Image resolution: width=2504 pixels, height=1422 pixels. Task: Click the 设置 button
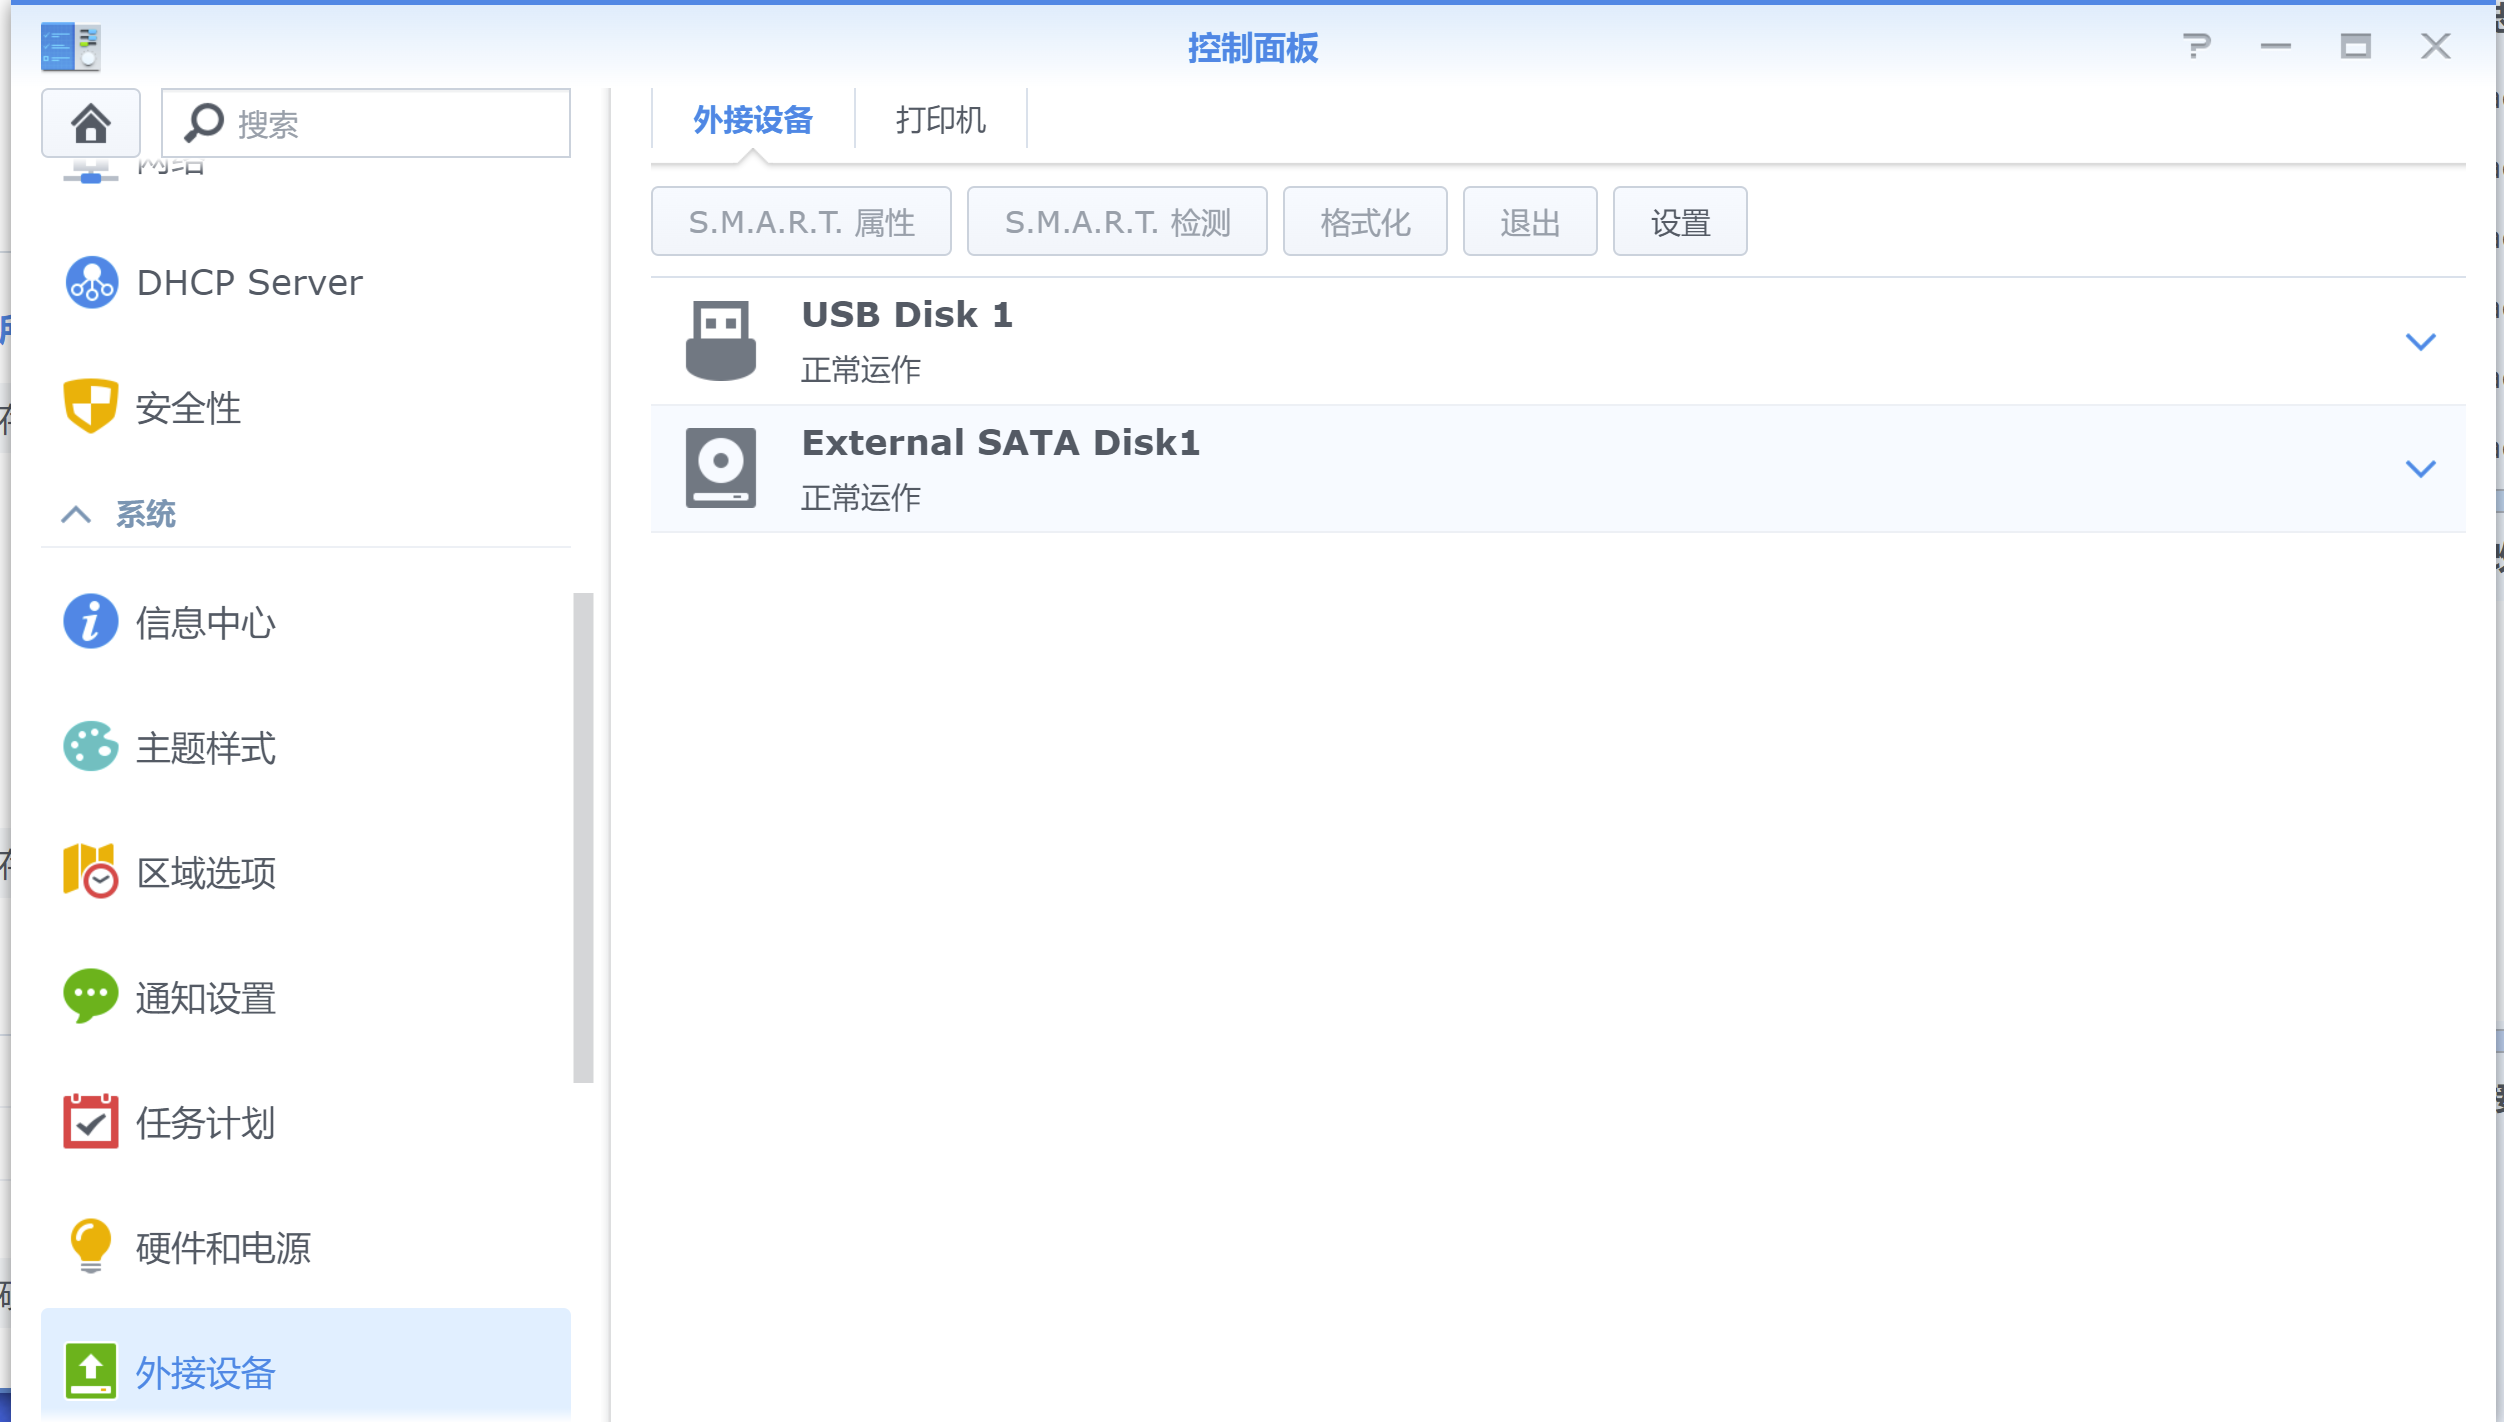pos(1680,221)
